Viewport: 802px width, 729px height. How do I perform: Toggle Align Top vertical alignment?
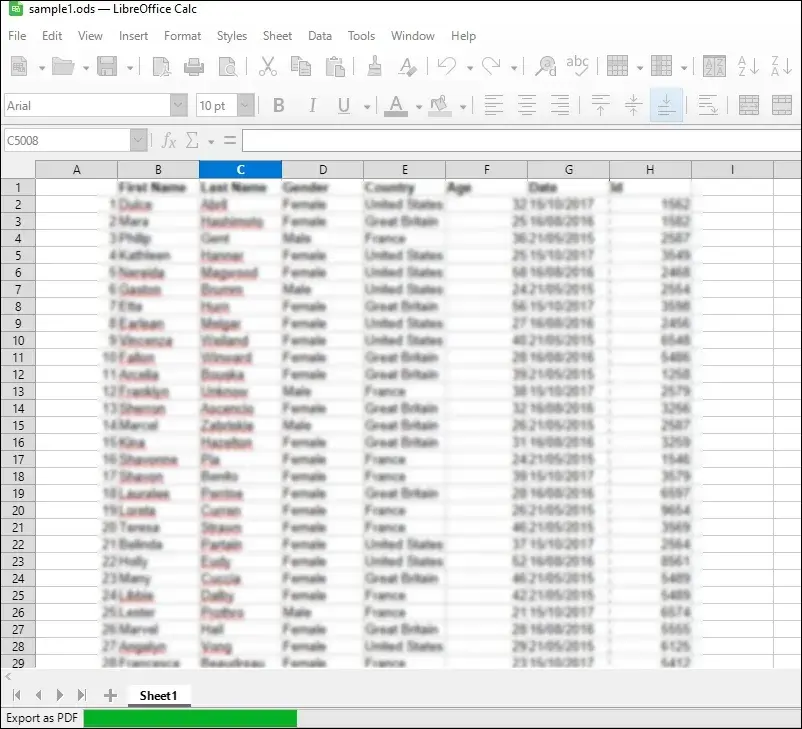(x=600, y=105)
